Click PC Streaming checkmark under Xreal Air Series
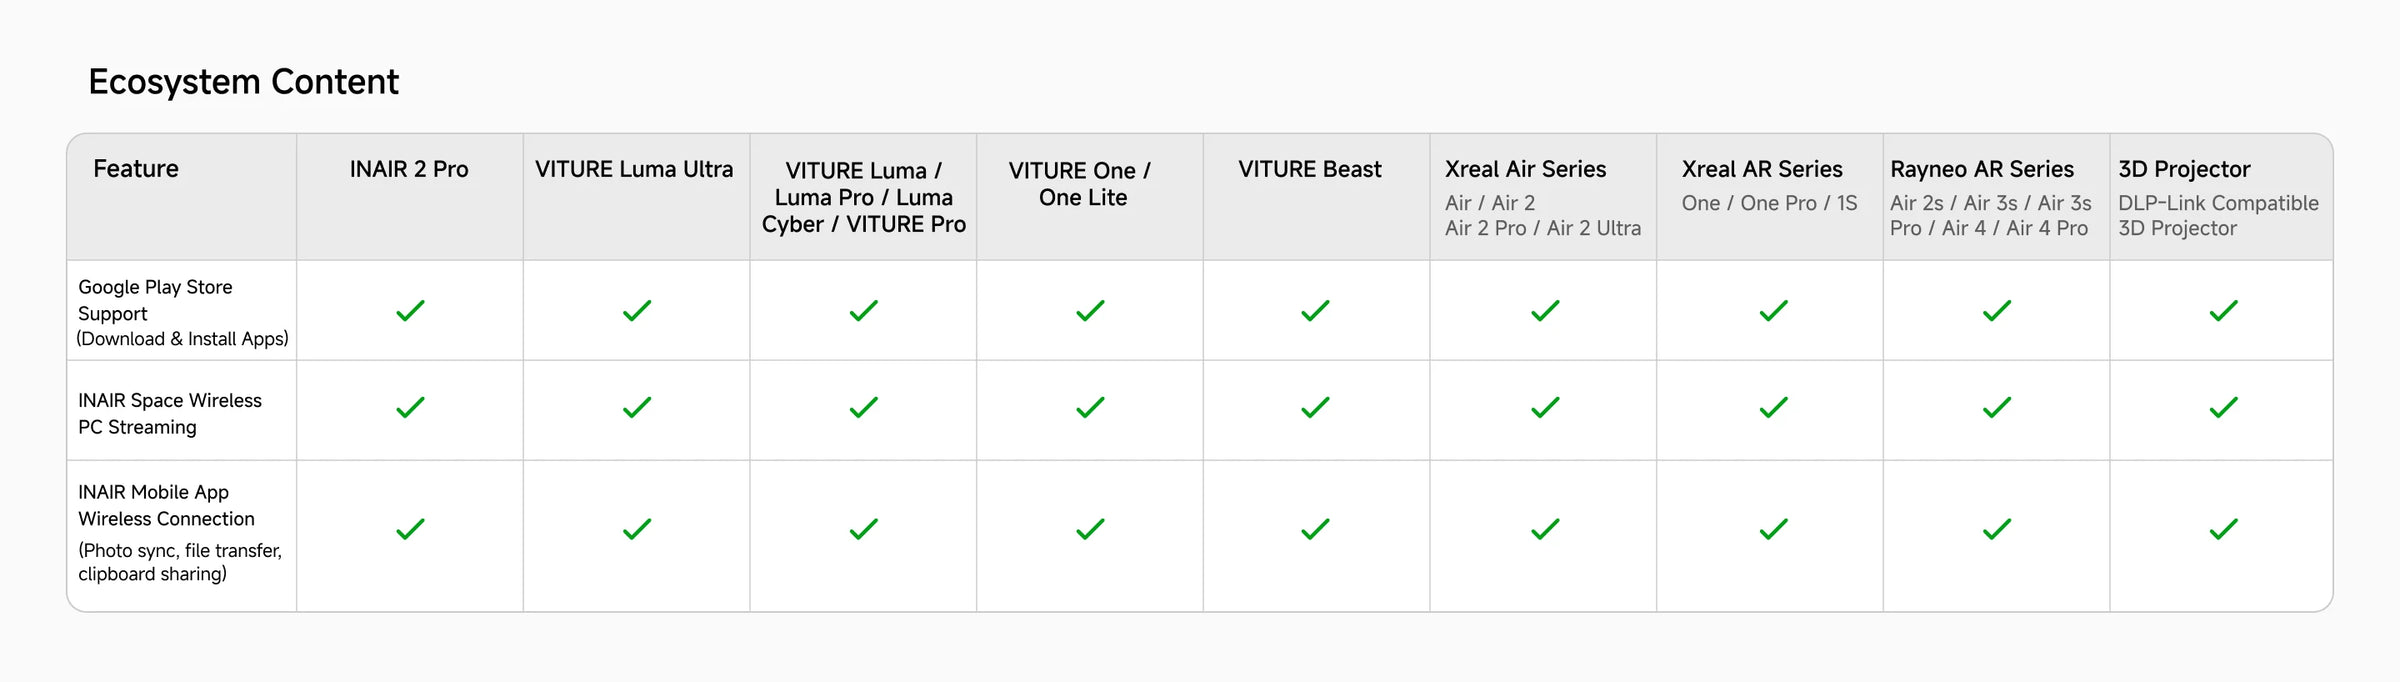The image size is (2400, 682). point(1545,407)
